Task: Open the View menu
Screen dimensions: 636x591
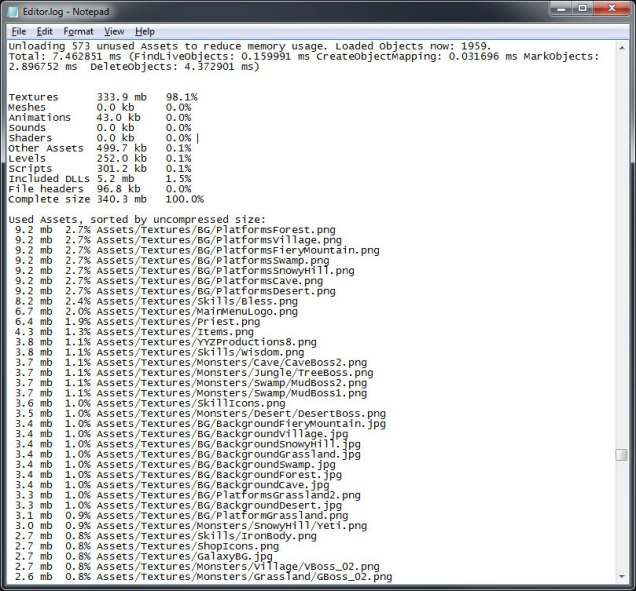Action: (114, 32)
